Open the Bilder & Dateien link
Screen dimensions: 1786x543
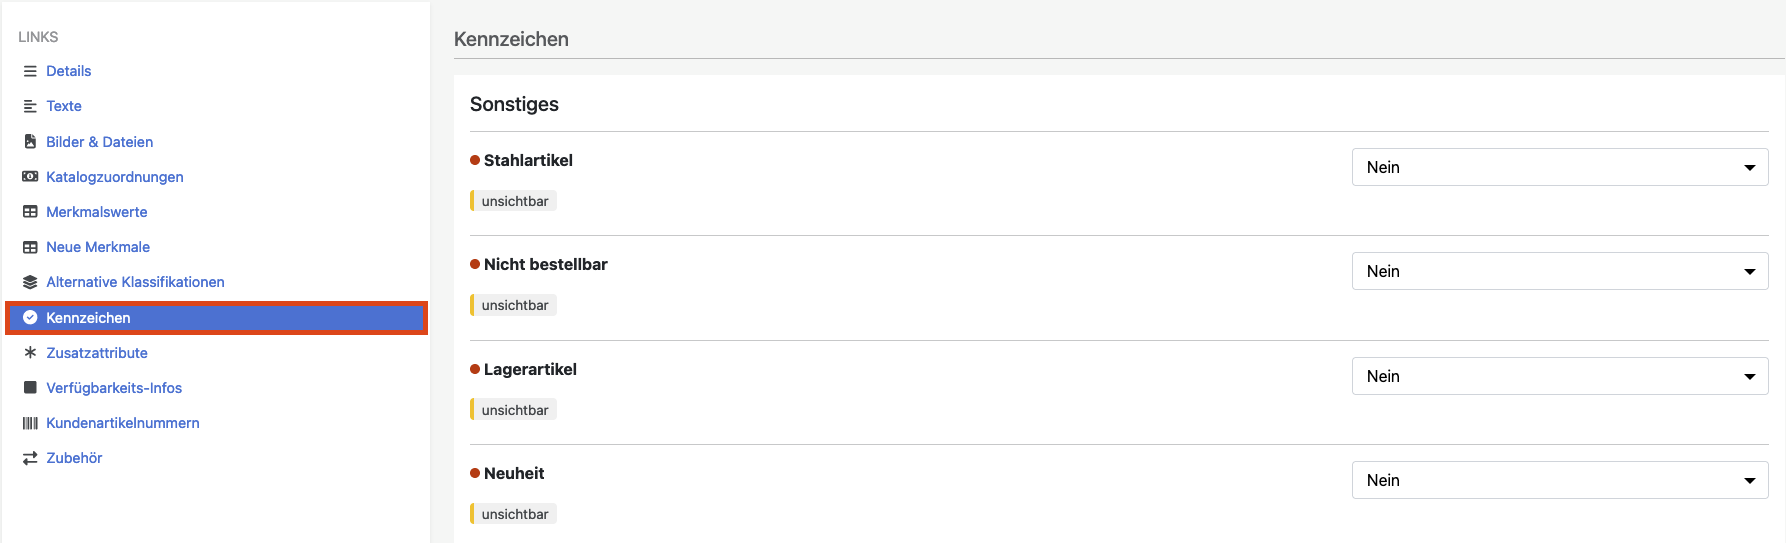[x=99, y=142]
